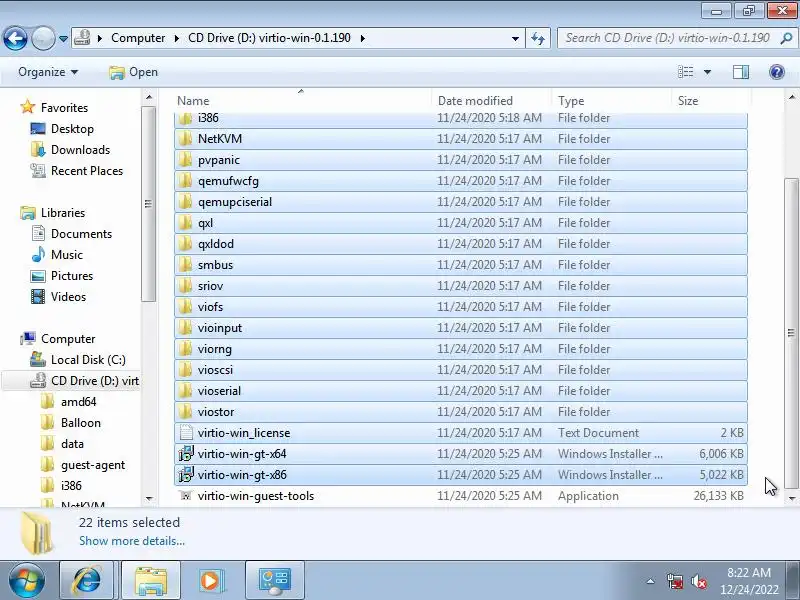Open Balloon folder in sidebar tree

[81, 422]
